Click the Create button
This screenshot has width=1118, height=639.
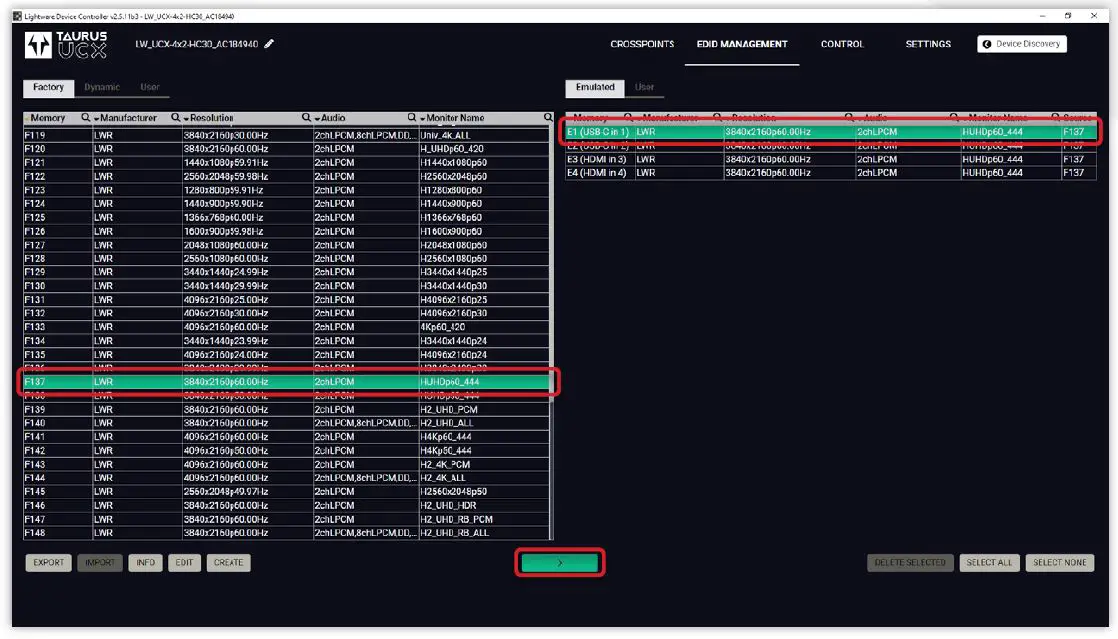point(228,563)
